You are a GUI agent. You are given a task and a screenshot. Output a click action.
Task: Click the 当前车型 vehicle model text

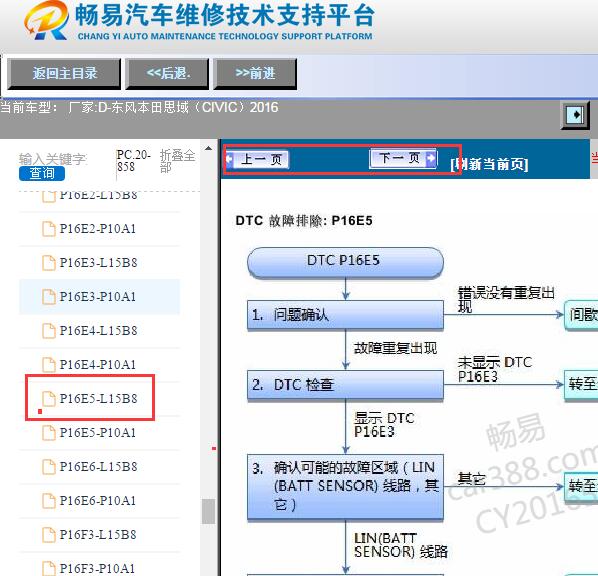pyautogui.click(x=139, y=107)
